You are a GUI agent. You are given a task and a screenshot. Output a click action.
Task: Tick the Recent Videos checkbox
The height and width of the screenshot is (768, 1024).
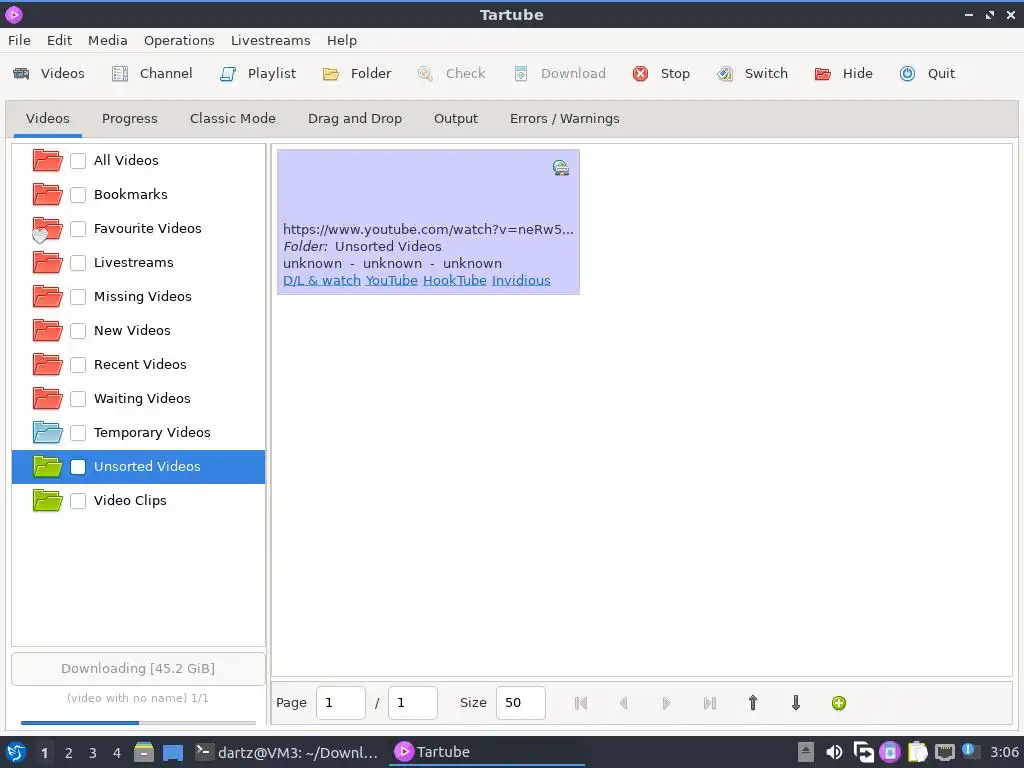tap(78, 364)
